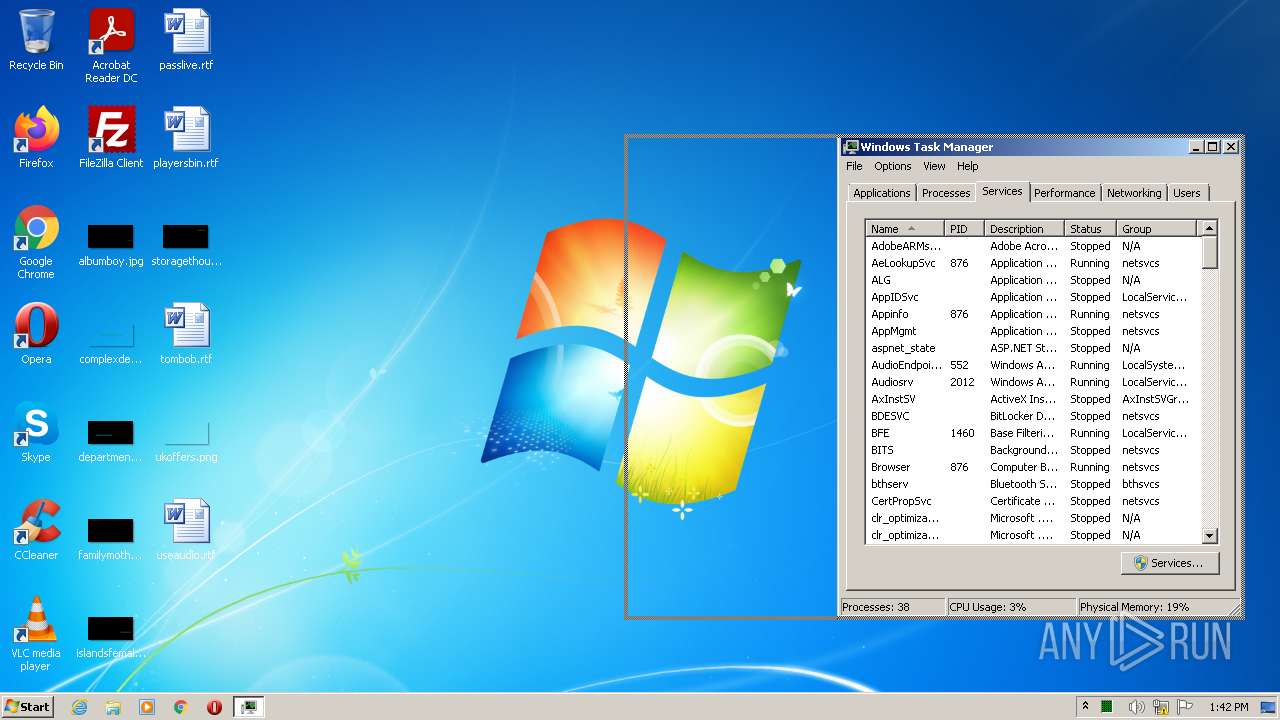This screenshot has width=1280, height=720.
Task: Select useaudio.rtf document icon
Action: coord(186,530)
